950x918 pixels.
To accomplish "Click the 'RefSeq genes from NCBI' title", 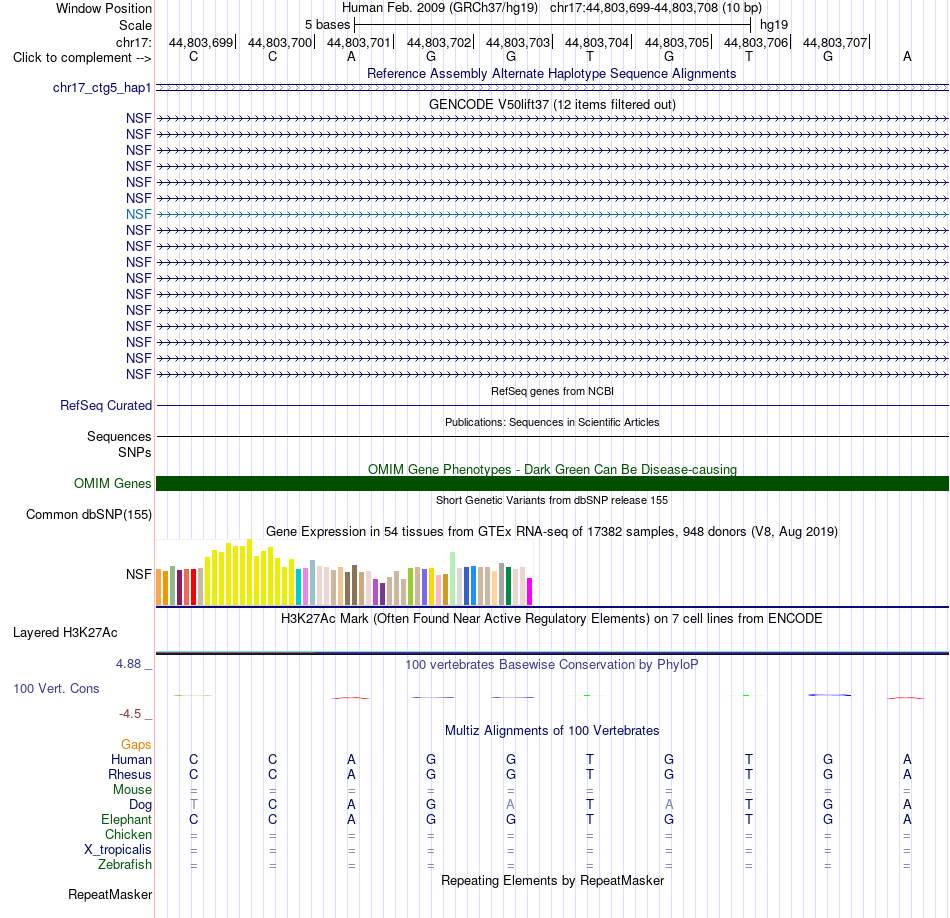I will (553, 391).
